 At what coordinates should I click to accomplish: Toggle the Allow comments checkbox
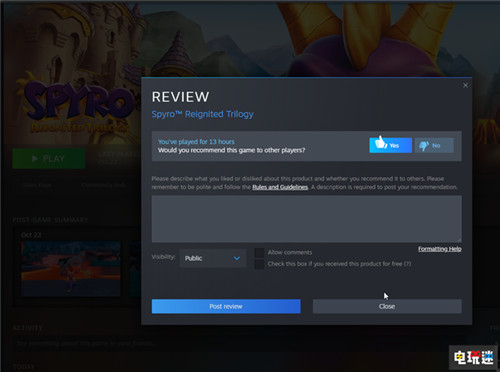(259, 253)
